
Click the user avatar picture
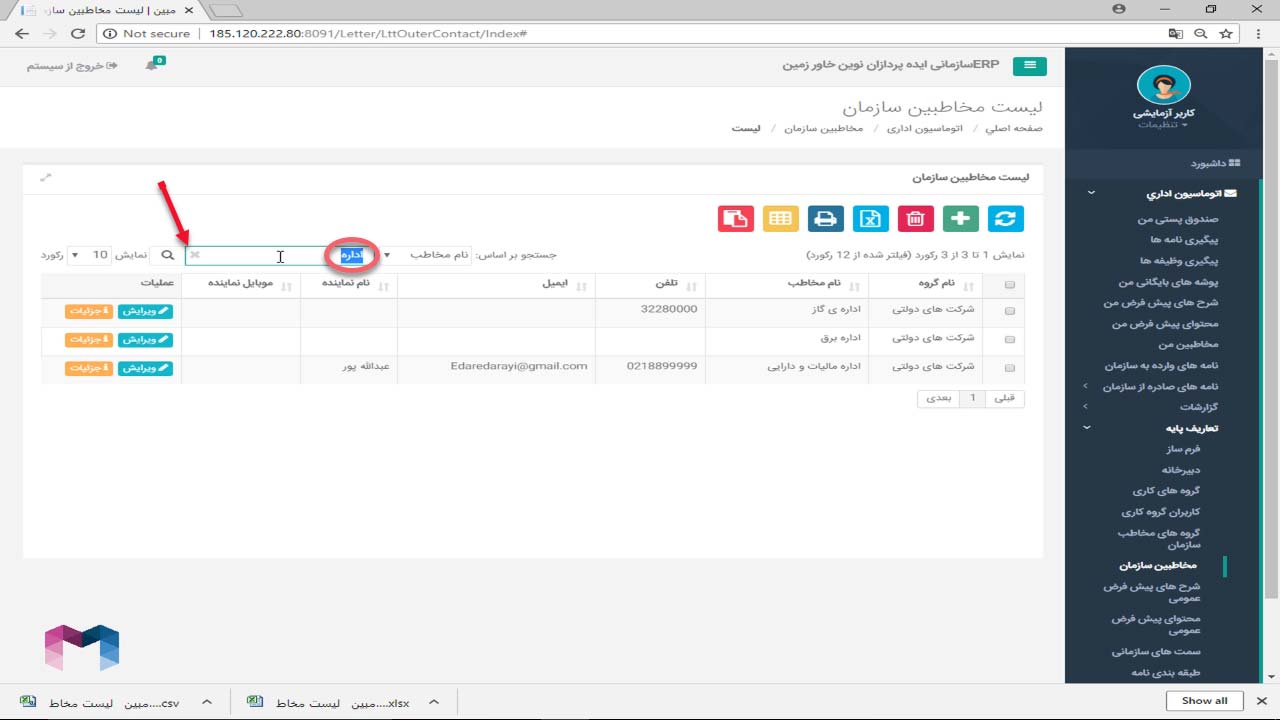[x=1163, y=86]
